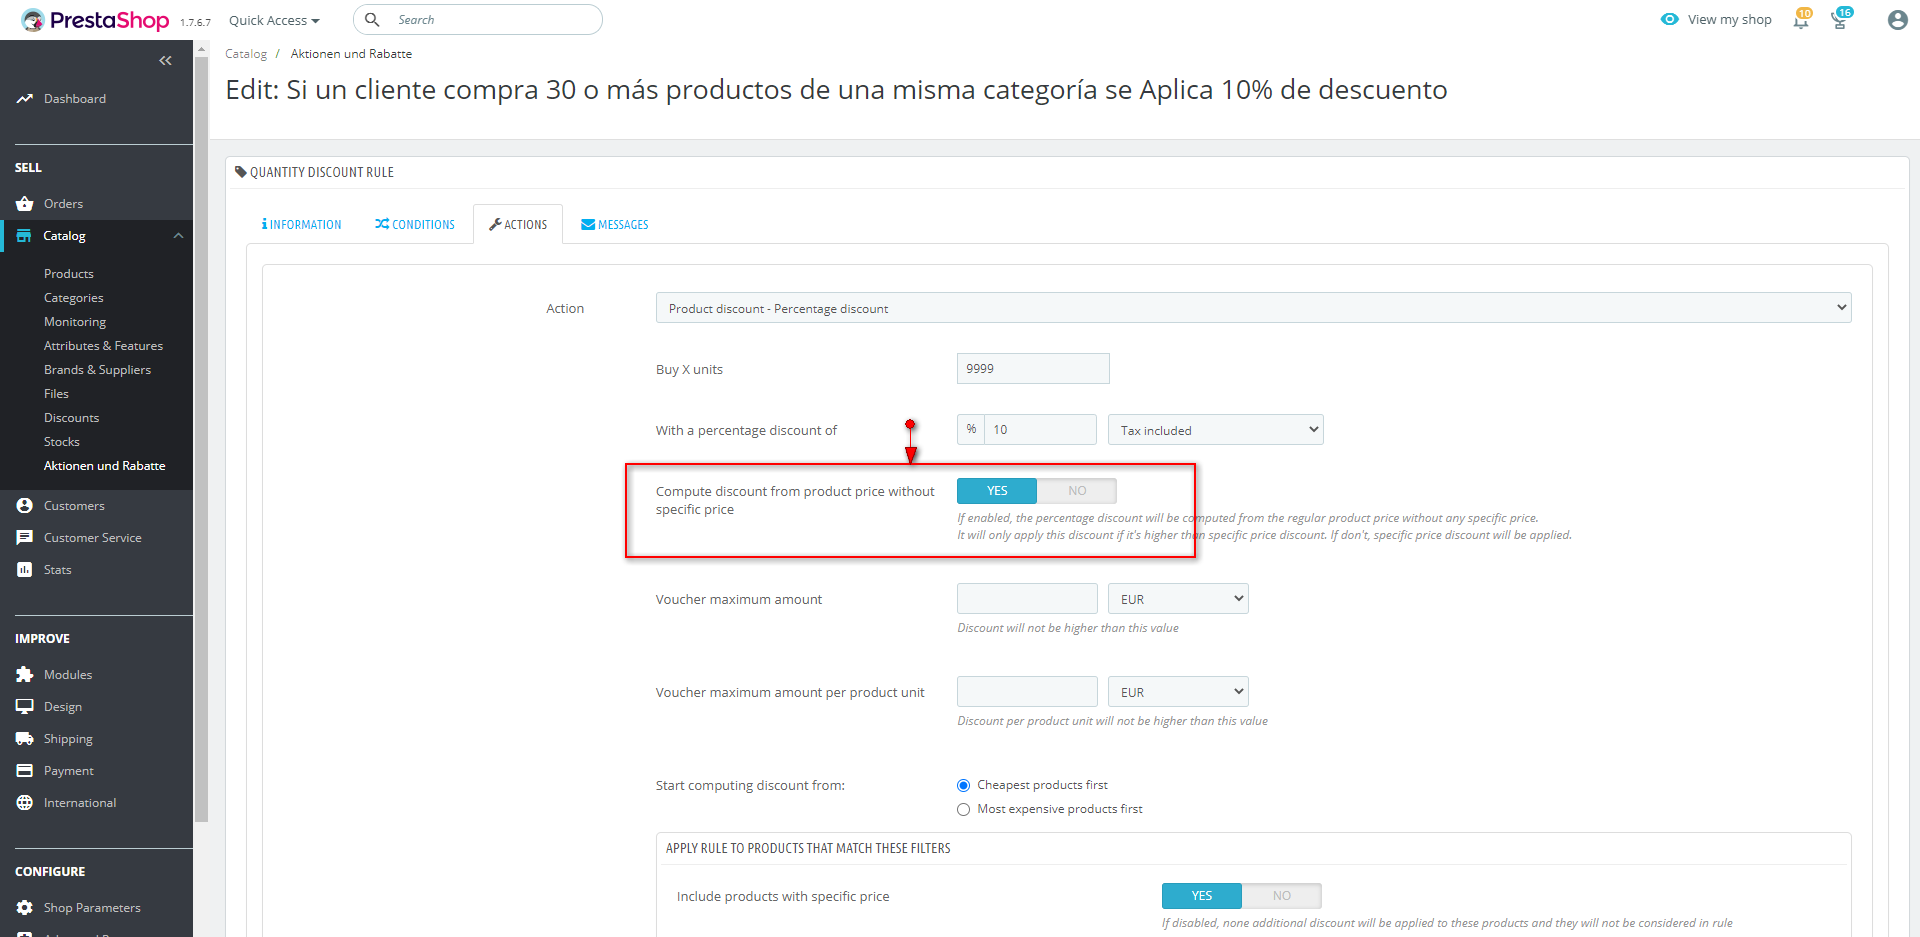Click the Voucher maximum amount input field
Screen dimensions: 1920x937
1027,599
